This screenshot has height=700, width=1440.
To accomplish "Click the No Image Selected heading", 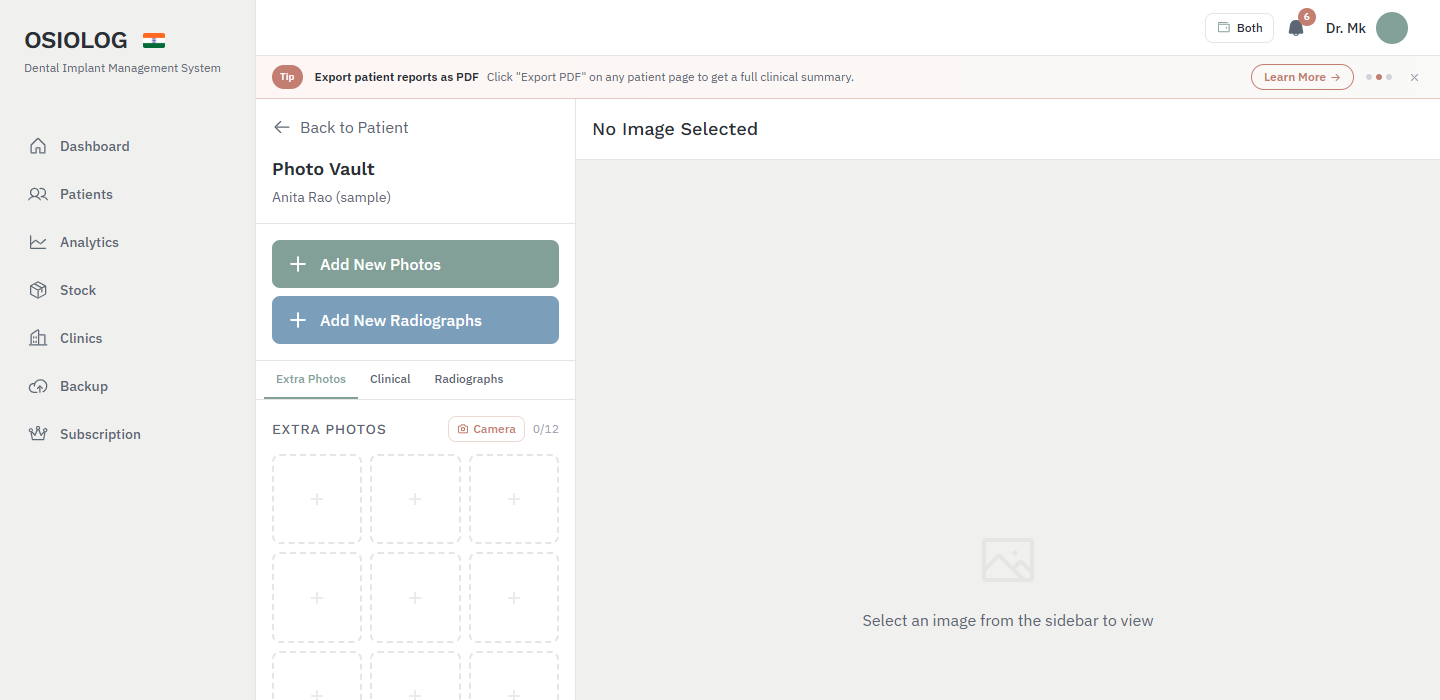I will 675,129.
